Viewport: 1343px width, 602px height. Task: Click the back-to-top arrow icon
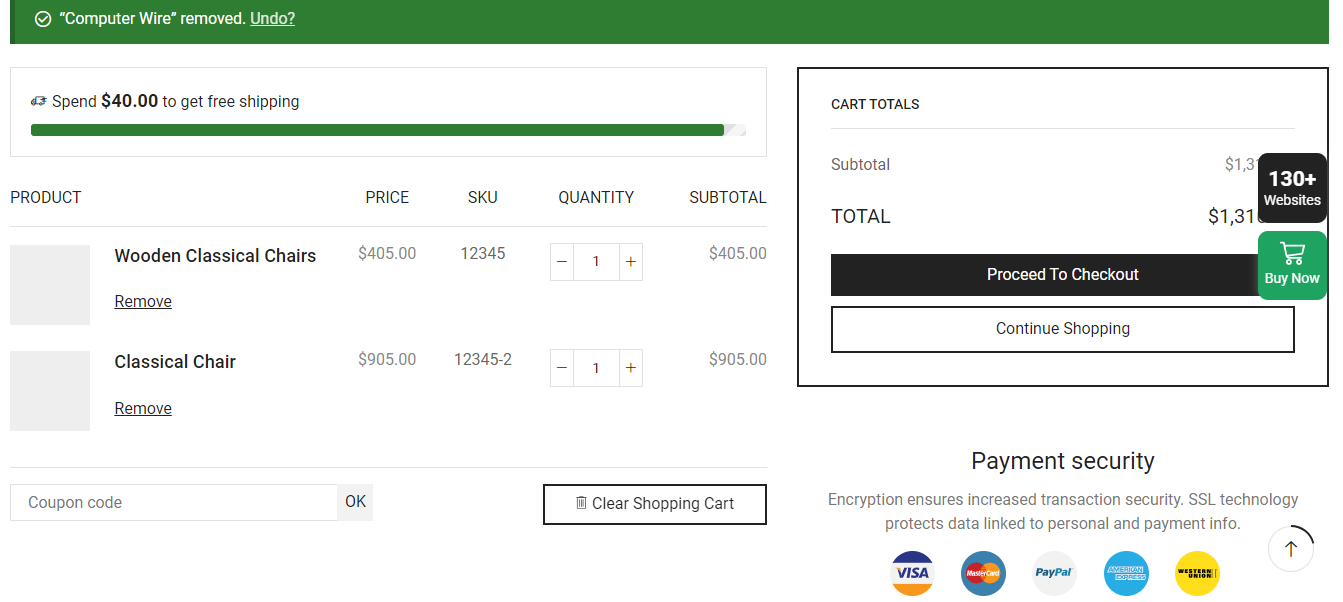coord(1291,549)
